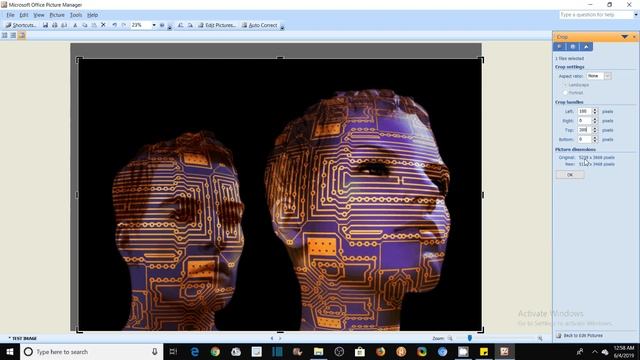Click the zoom slider thumb
The height and width of the screenshot is (360, 640).
pyautogui.click(x=470, y=338)
